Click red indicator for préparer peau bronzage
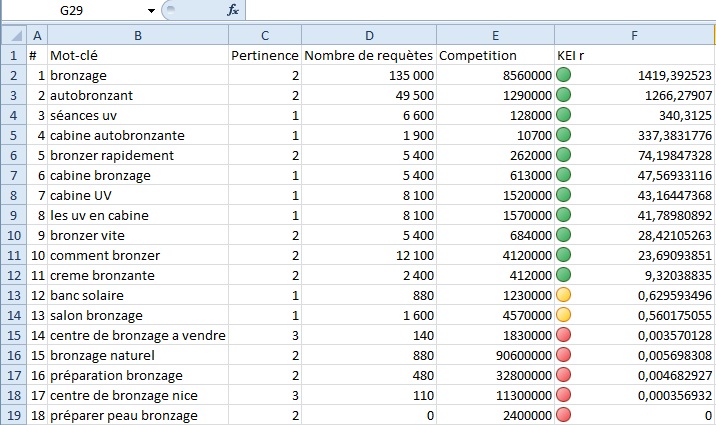Image resolution: width=716 pixels, height=425 pixels. tap(564, 415)
